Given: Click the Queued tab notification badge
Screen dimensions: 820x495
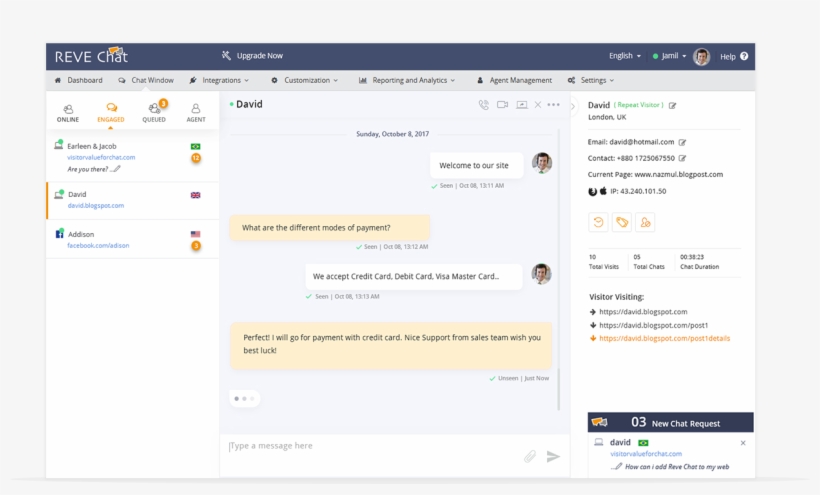Looking at the screenshot, I should tap(163, 103).
